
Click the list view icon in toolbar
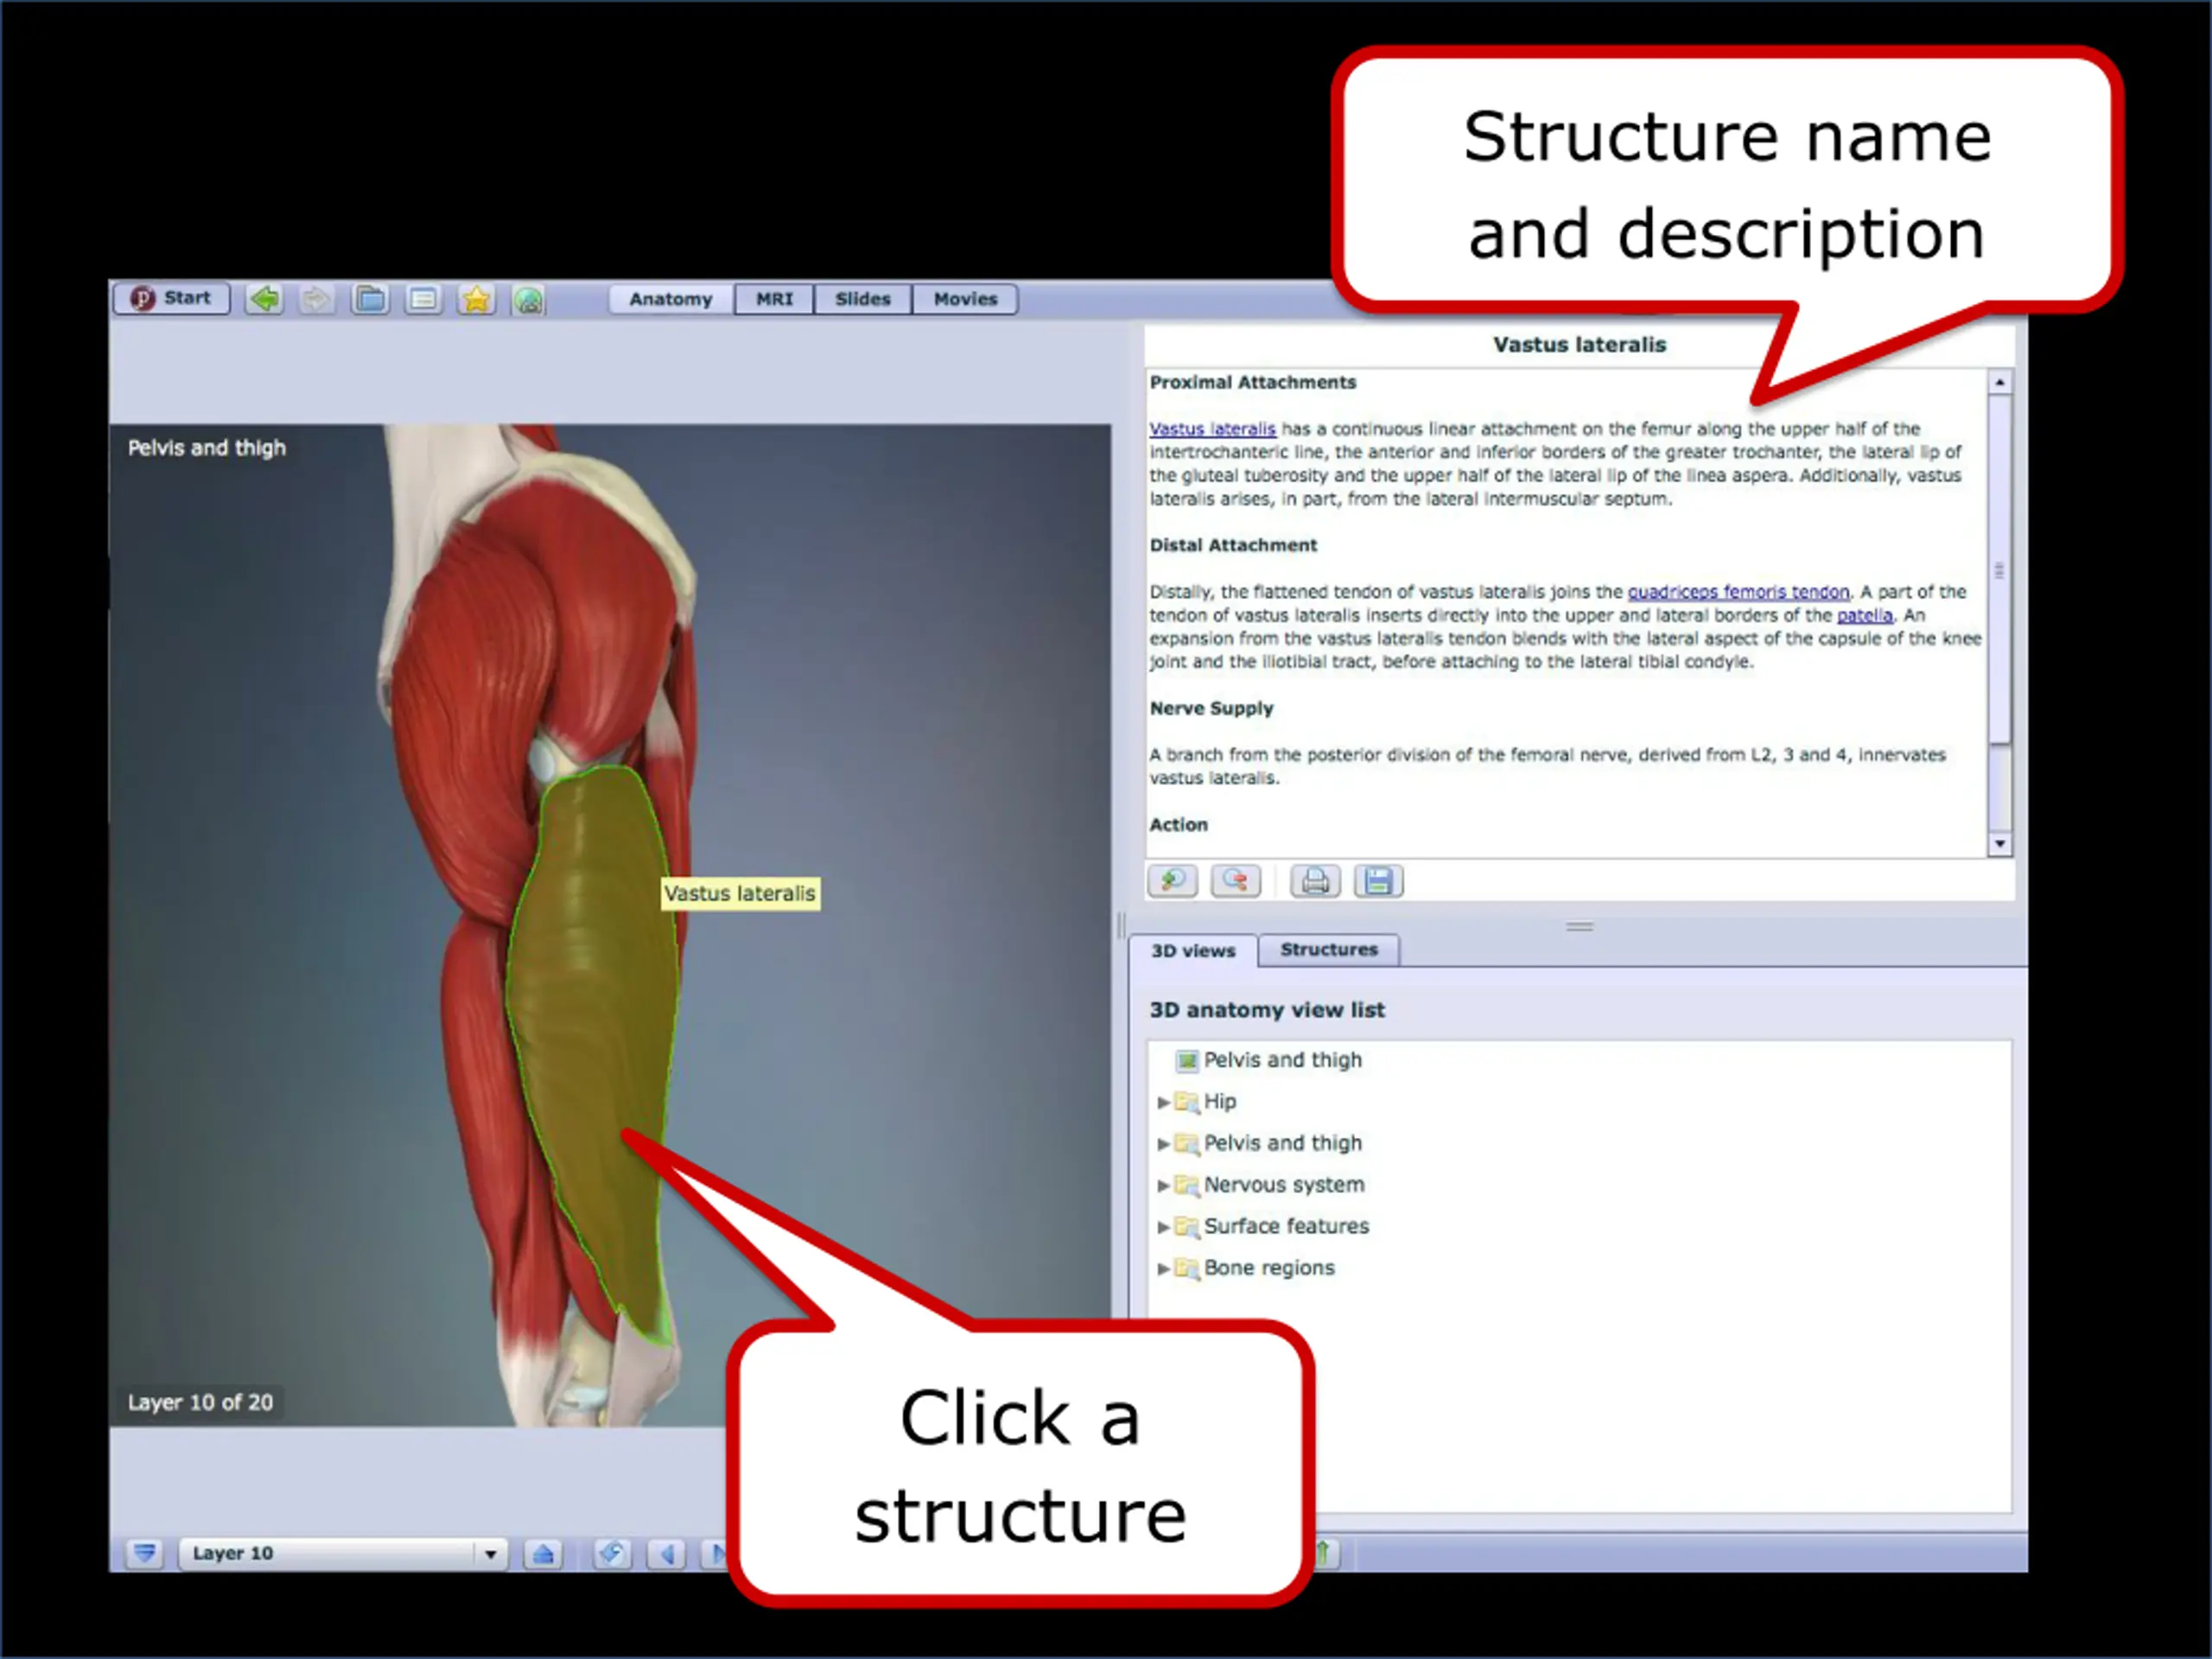[423, 298]
